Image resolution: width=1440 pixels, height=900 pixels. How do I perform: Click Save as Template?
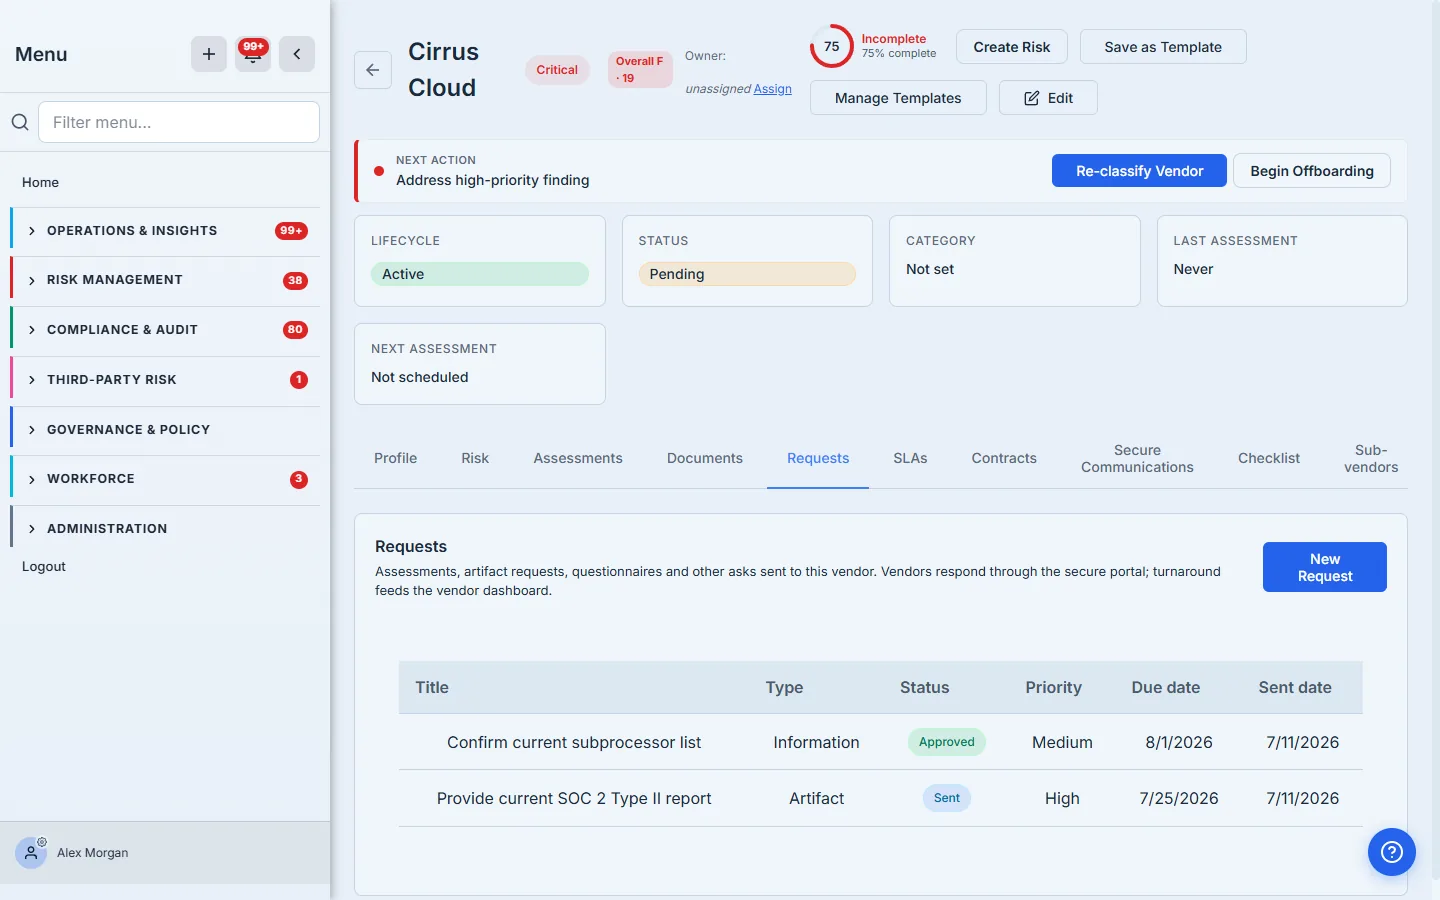tap(1163, 47)
